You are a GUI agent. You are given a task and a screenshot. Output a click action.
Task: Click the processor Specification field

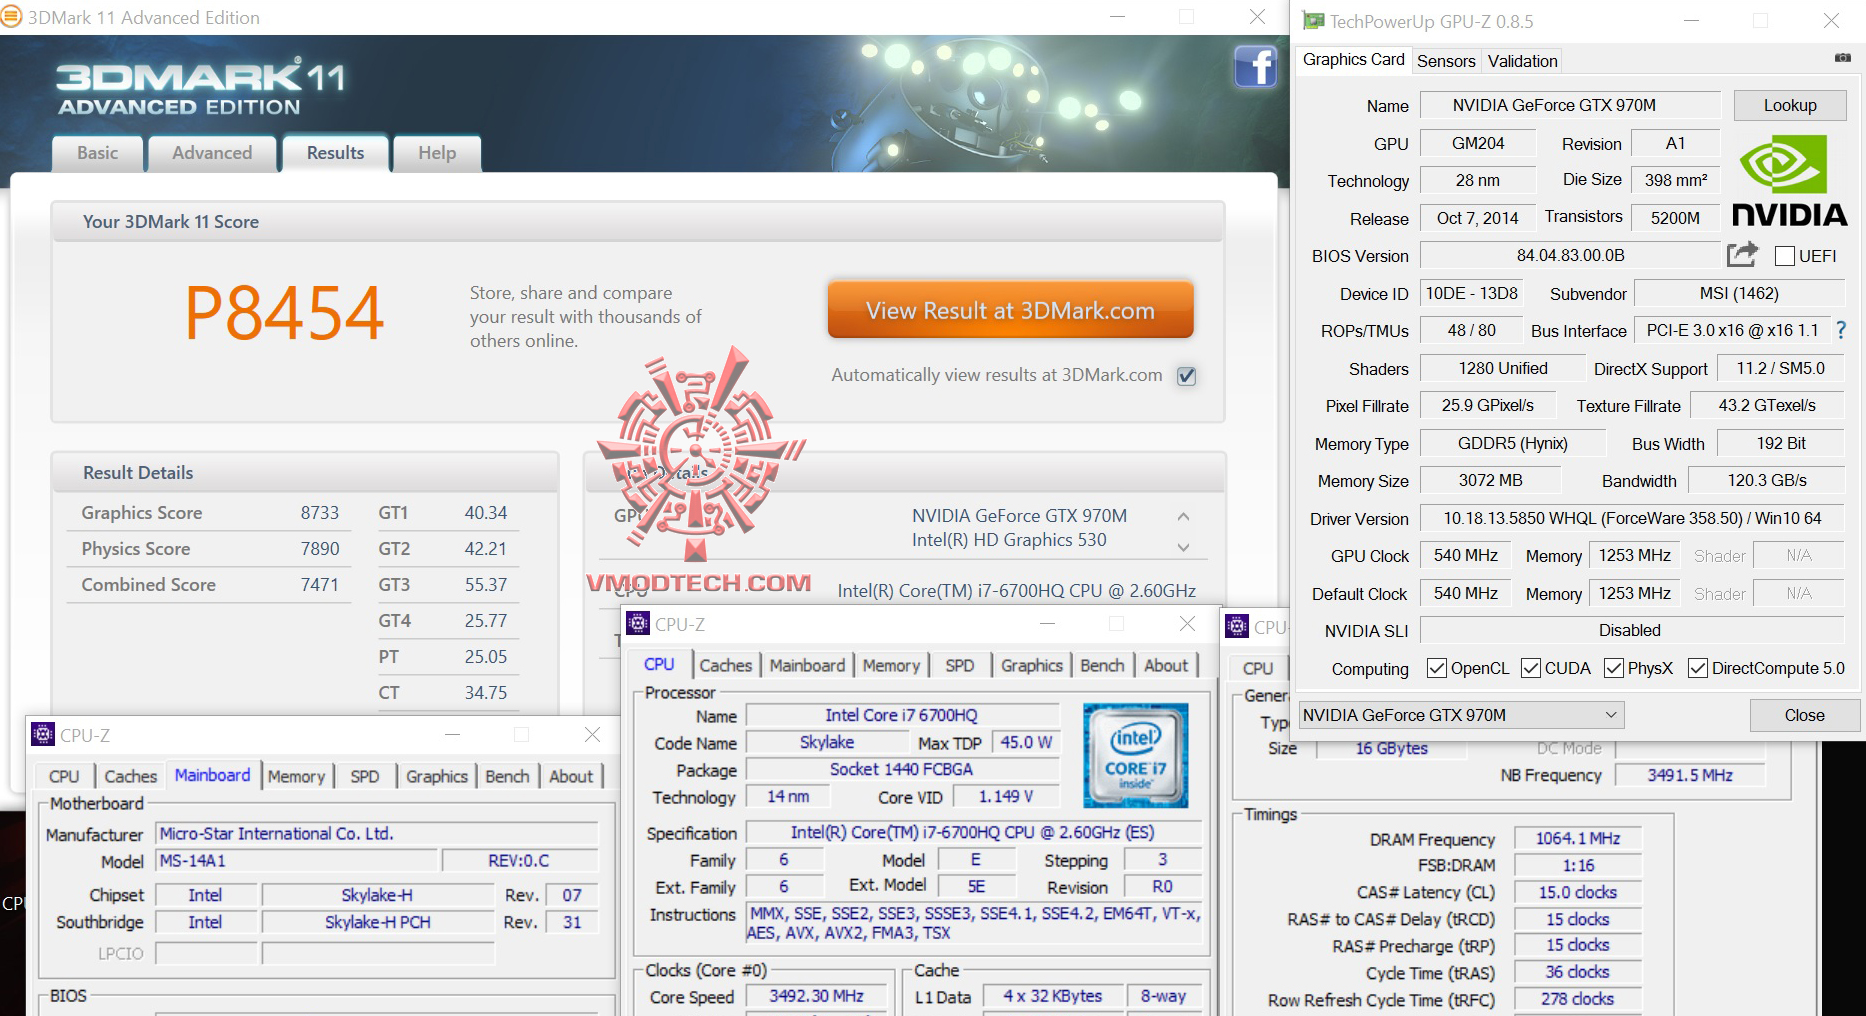[972, 832]
